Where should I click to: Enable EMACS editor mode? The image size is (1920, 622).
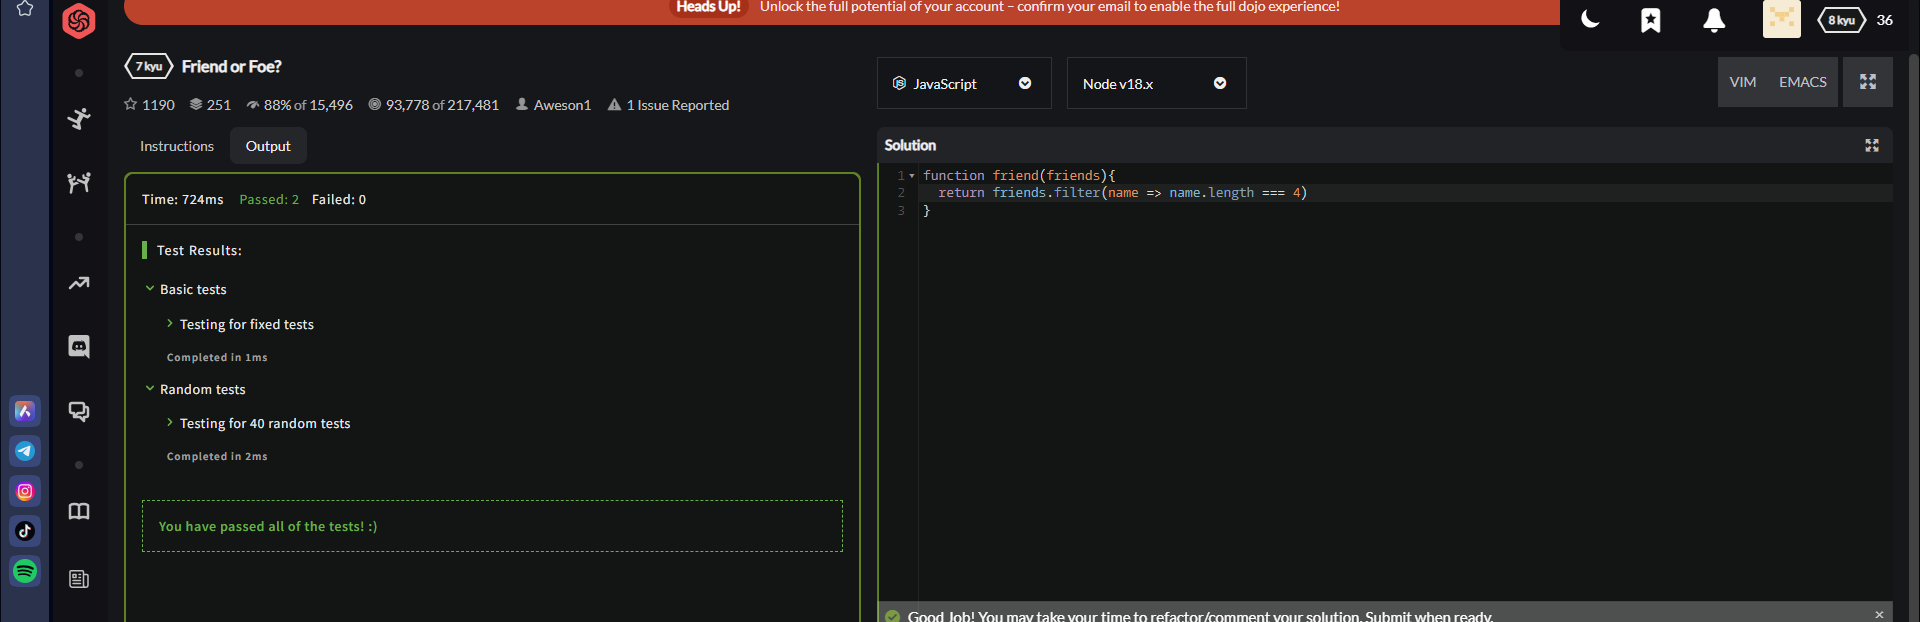tap(1802, 82)
